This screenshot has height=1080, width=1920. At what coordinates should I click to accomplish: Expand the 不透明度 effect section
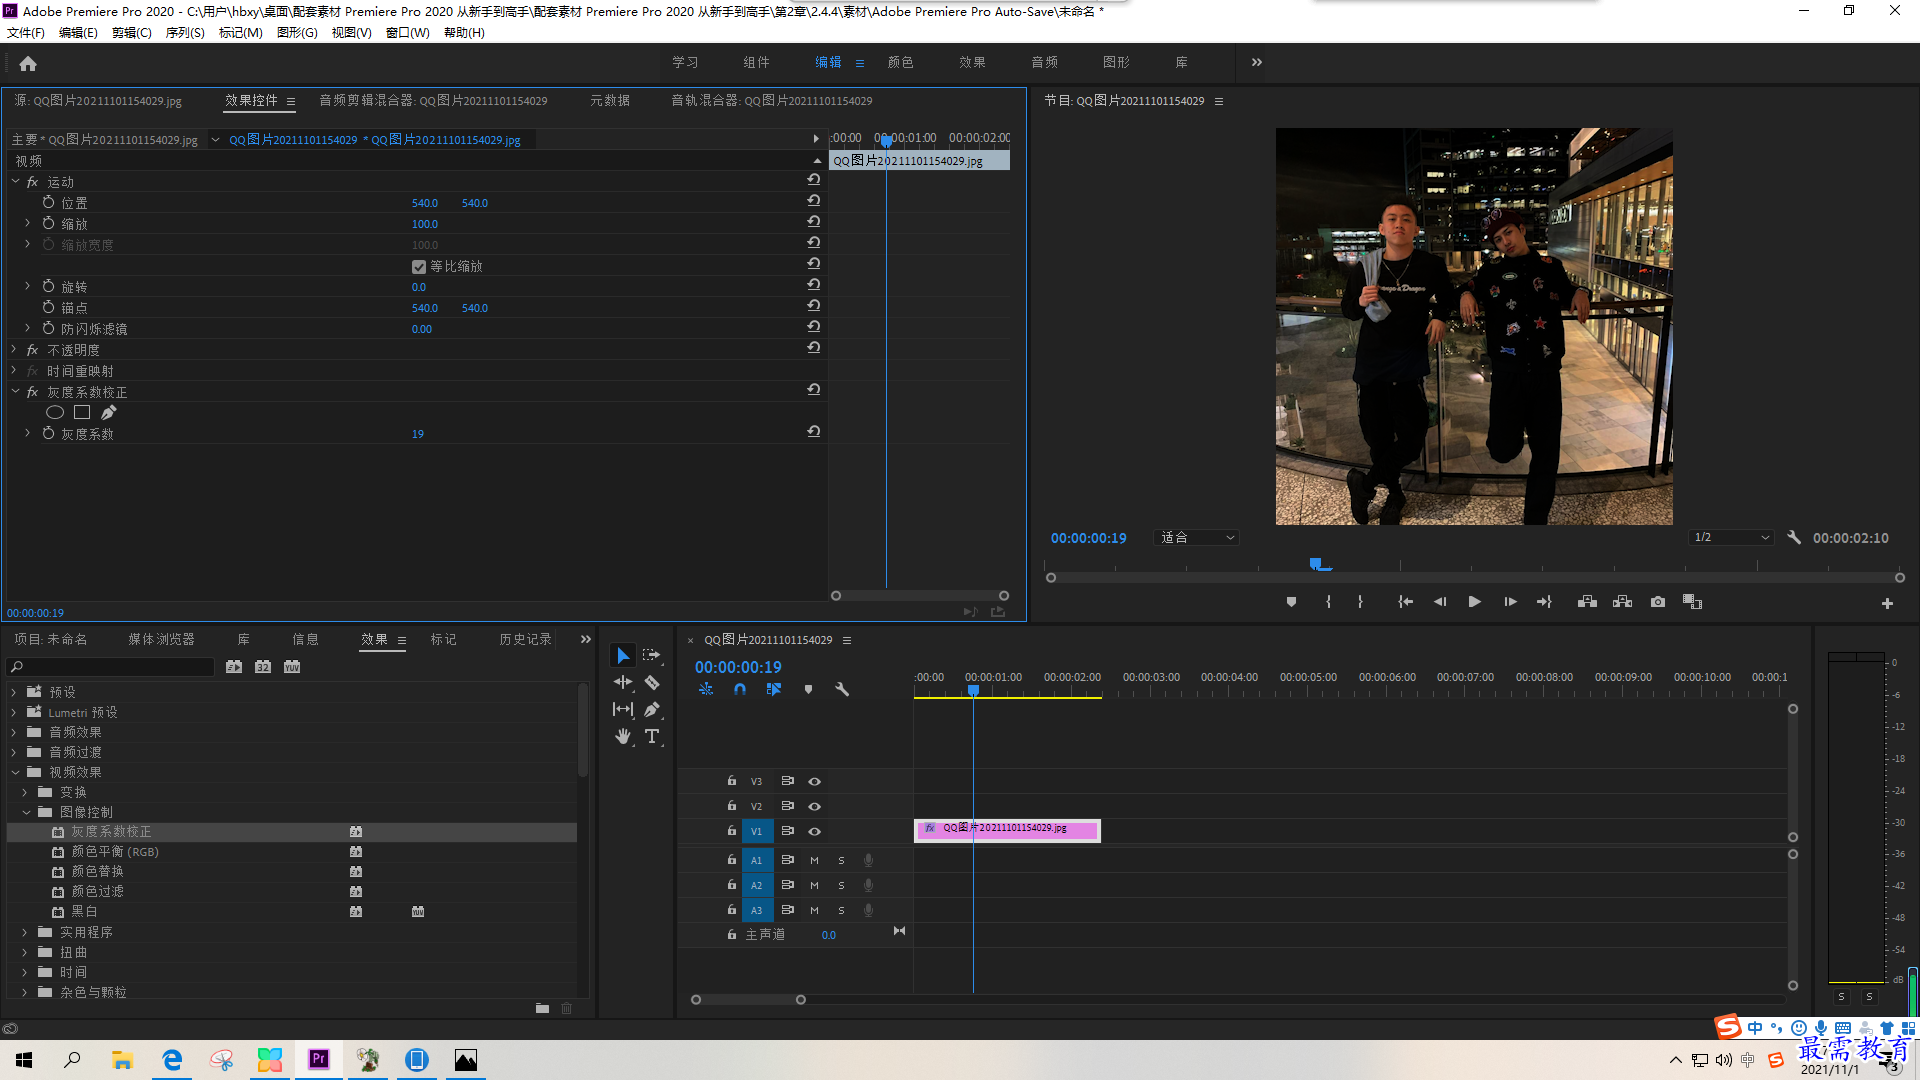click(x=15, y=350)
